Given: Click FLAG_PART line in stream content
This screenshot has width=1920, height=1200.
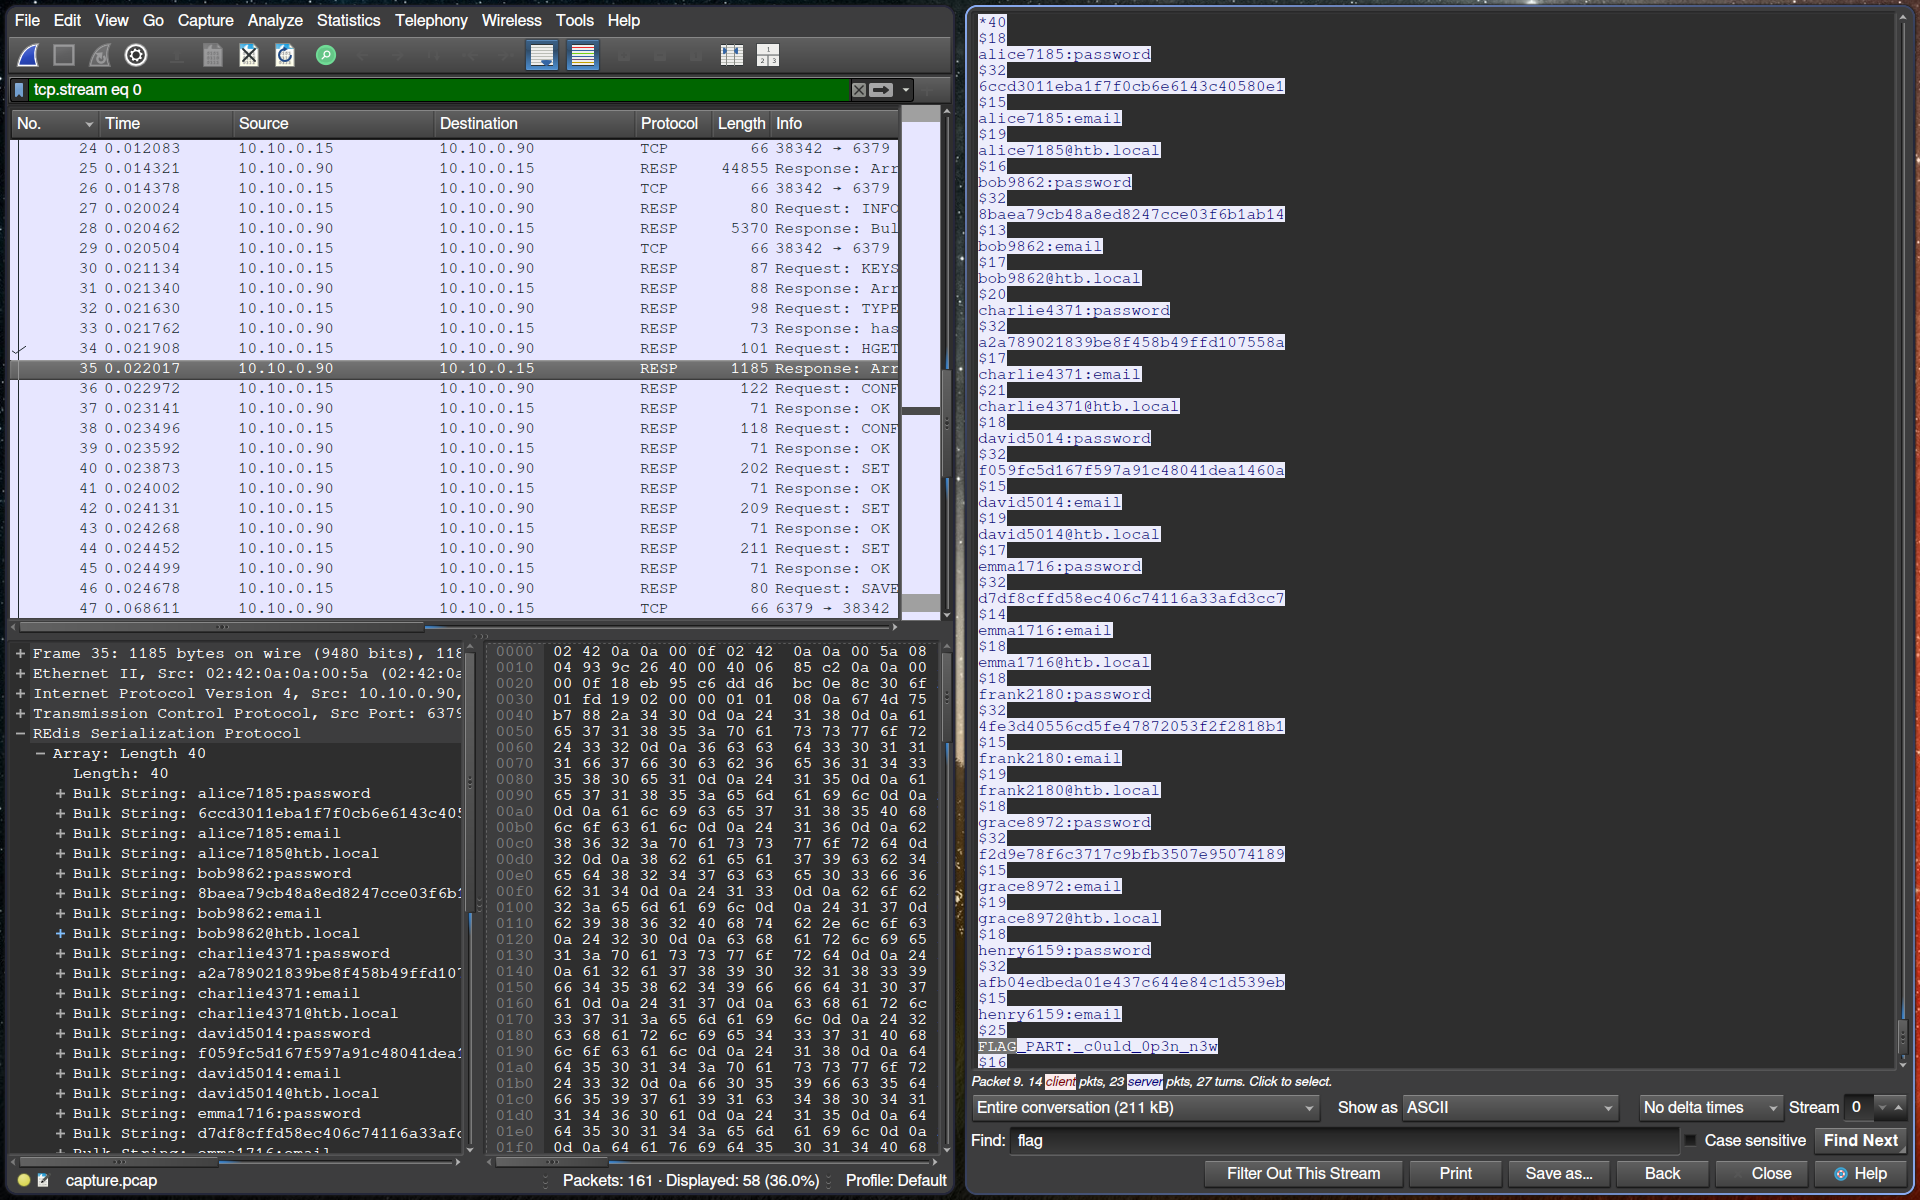Looking at the screenshot, I should [1098, 1046].
